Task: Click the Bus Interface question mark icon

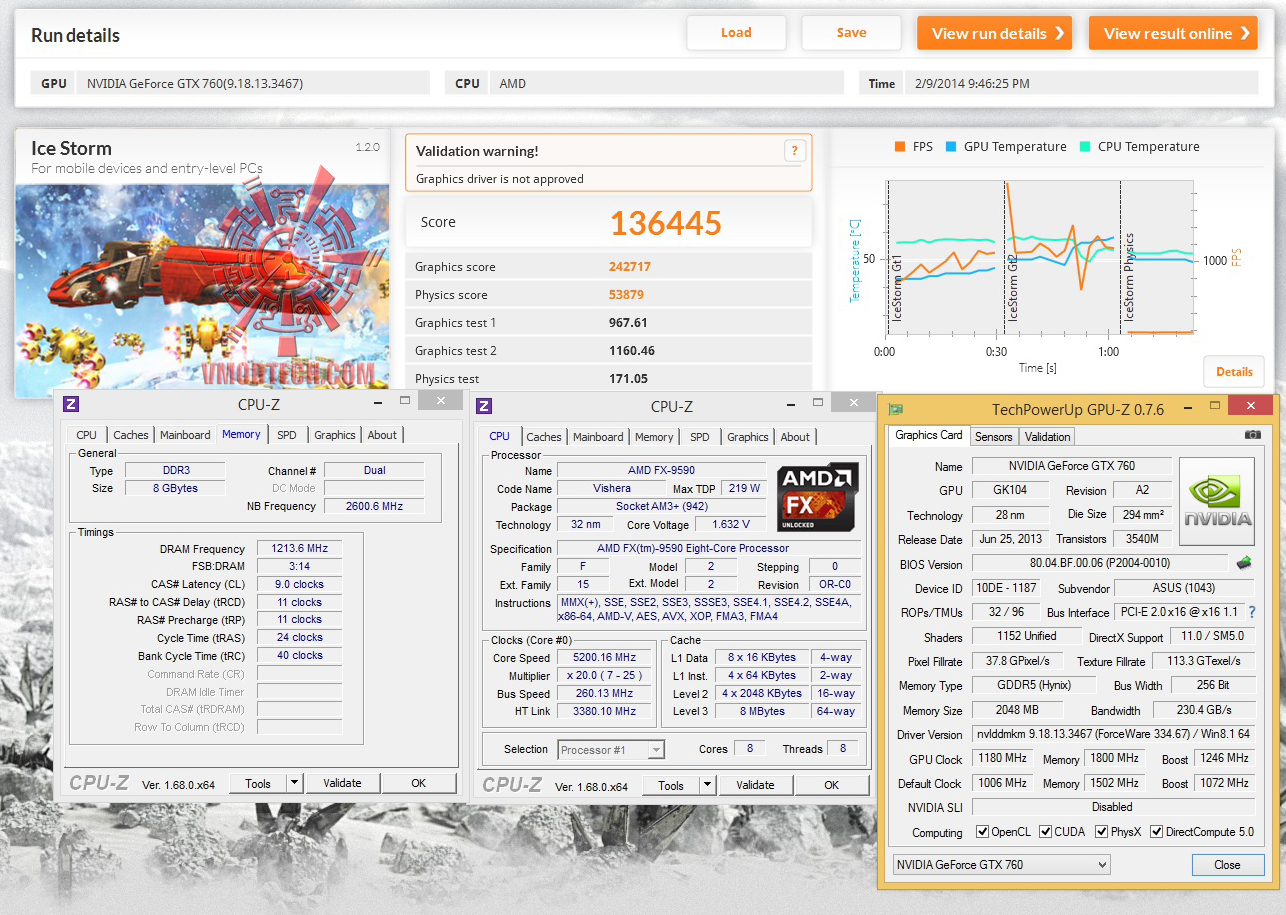Action: click(1251, 612)
